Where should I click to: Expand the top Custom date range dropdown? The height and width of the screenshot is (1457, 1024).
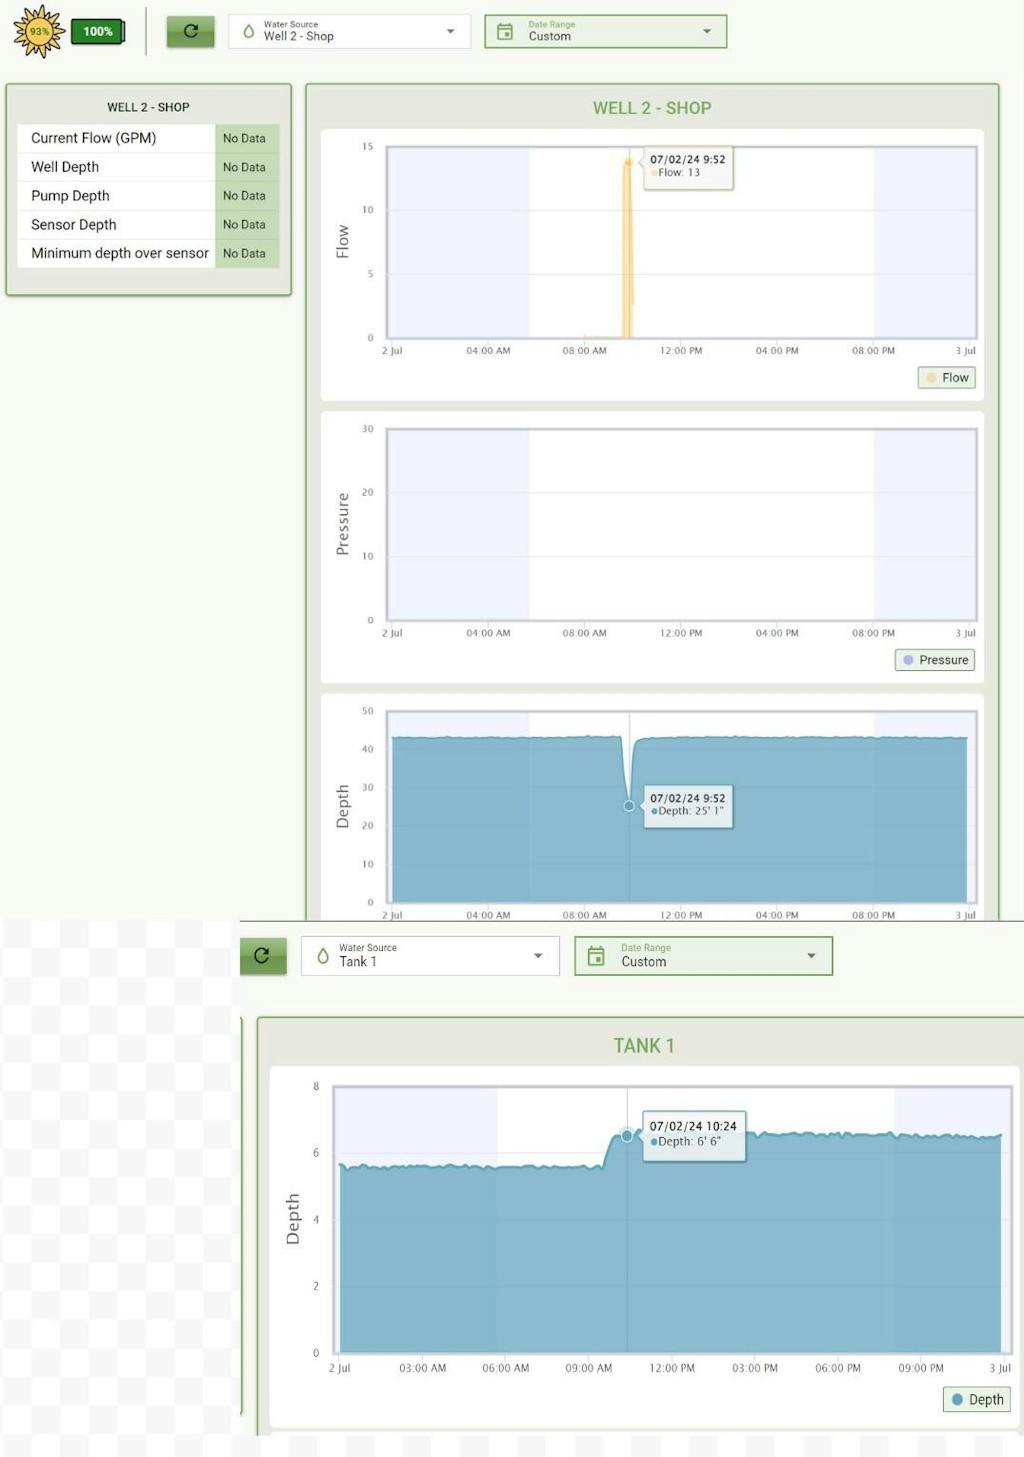(707, 31)
